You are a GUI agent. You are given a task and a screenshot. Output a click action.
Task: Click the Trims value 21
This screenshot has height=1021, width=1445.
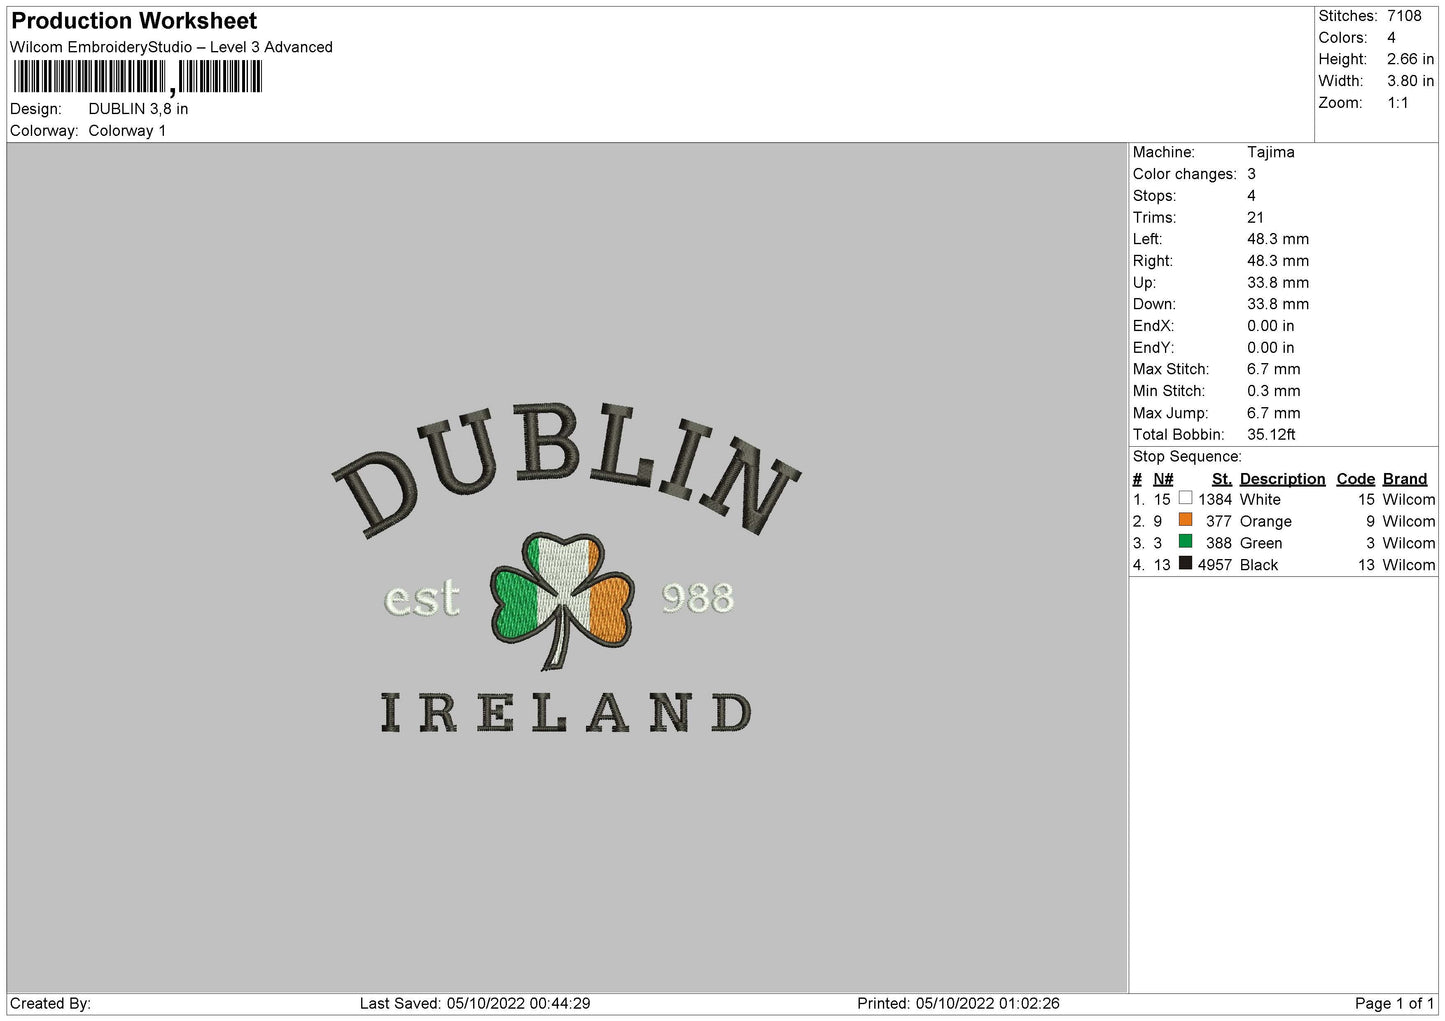point(1255,218)
